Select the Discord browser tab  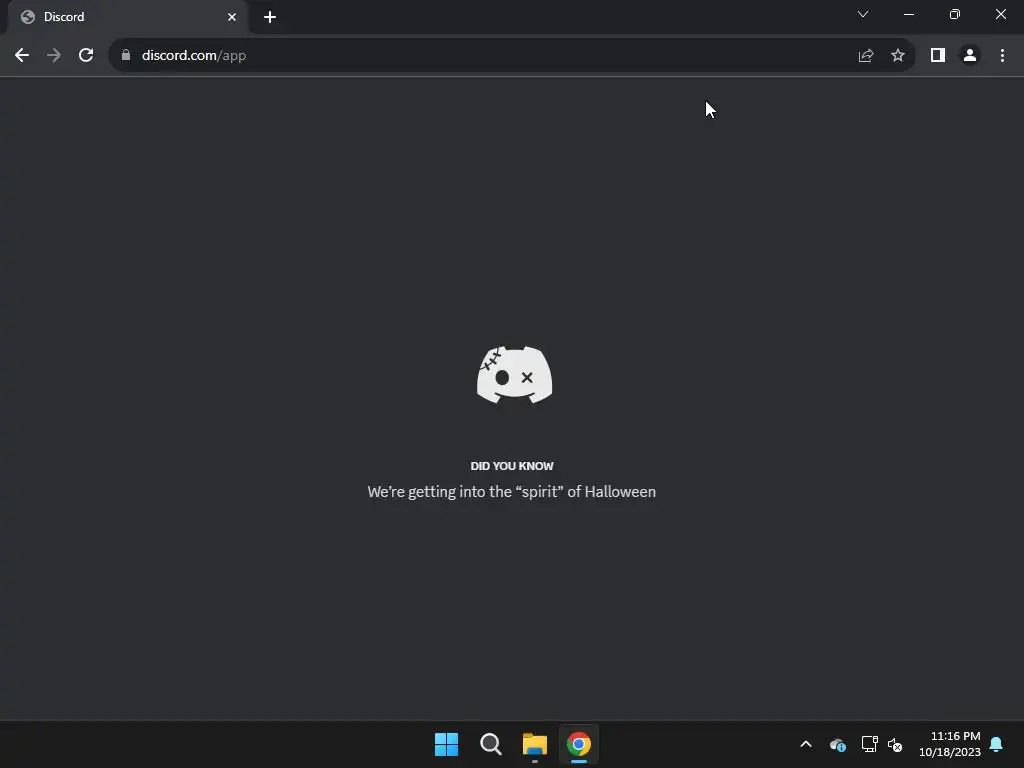pyautogui.click(x=127, y=17)
